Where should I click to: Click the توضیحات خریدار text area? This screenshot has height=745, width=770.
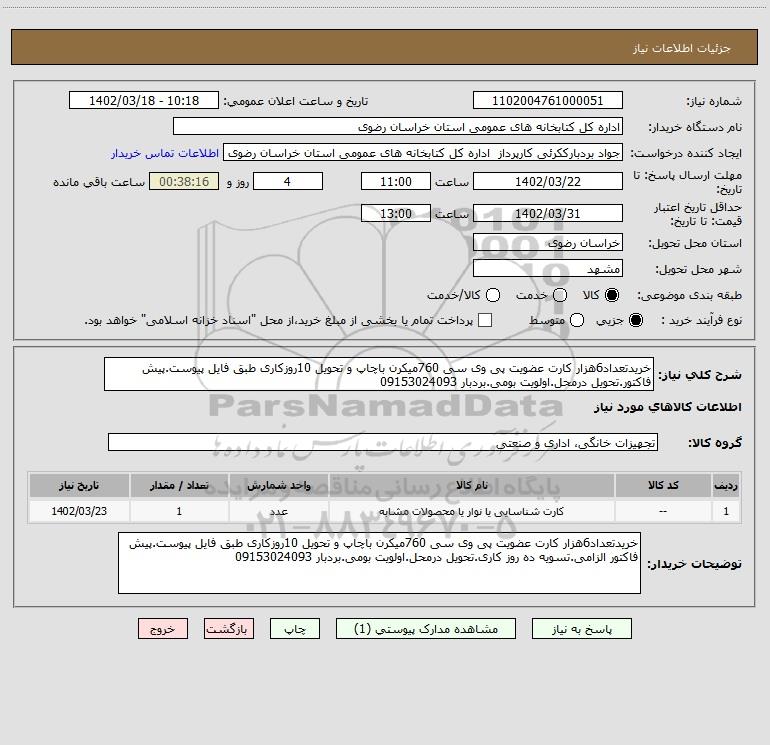pyautogui.click(x=379, y=563)
